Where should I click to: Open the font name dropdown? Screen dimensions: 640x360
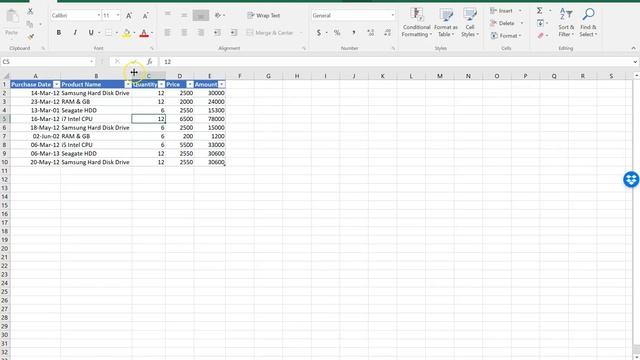(99, 16)
